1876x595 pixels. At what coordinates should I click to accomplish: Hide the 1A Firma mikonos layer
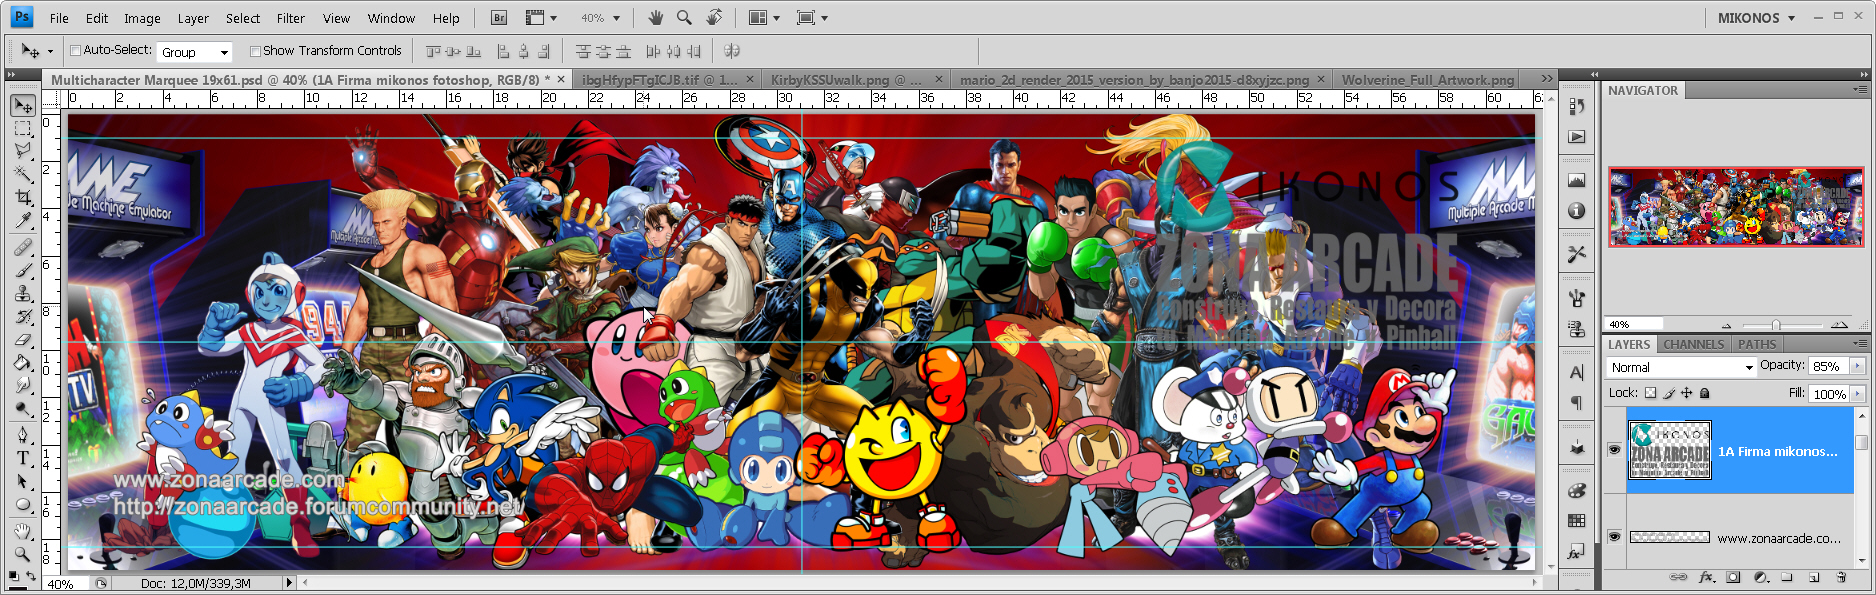[1614, 450]
